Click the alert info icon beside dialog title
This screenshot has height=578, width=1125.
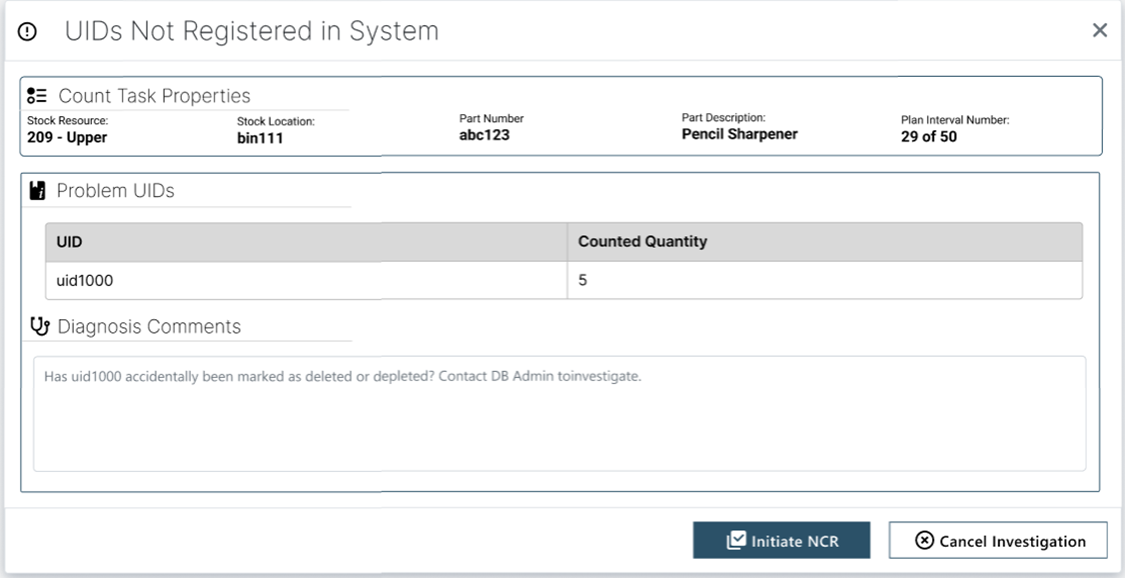[x=29, y=31]
